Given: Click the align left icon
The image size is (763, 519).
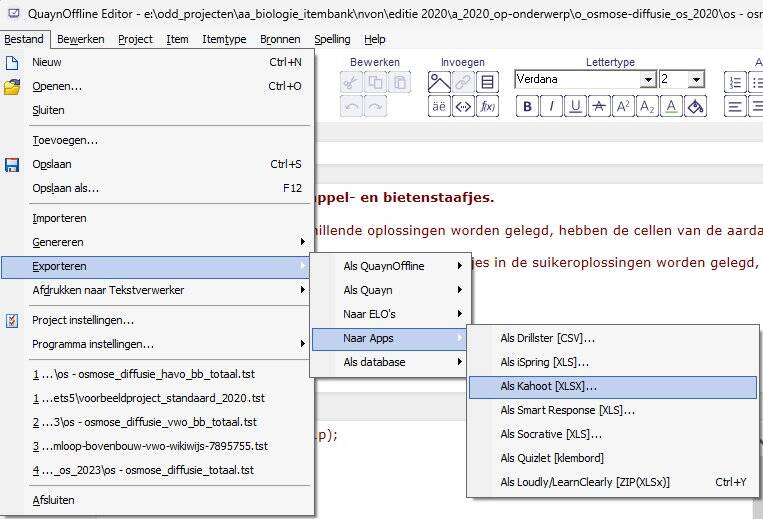Looking at the screenshot, I should pyautogui.click(x=735, y=107).
